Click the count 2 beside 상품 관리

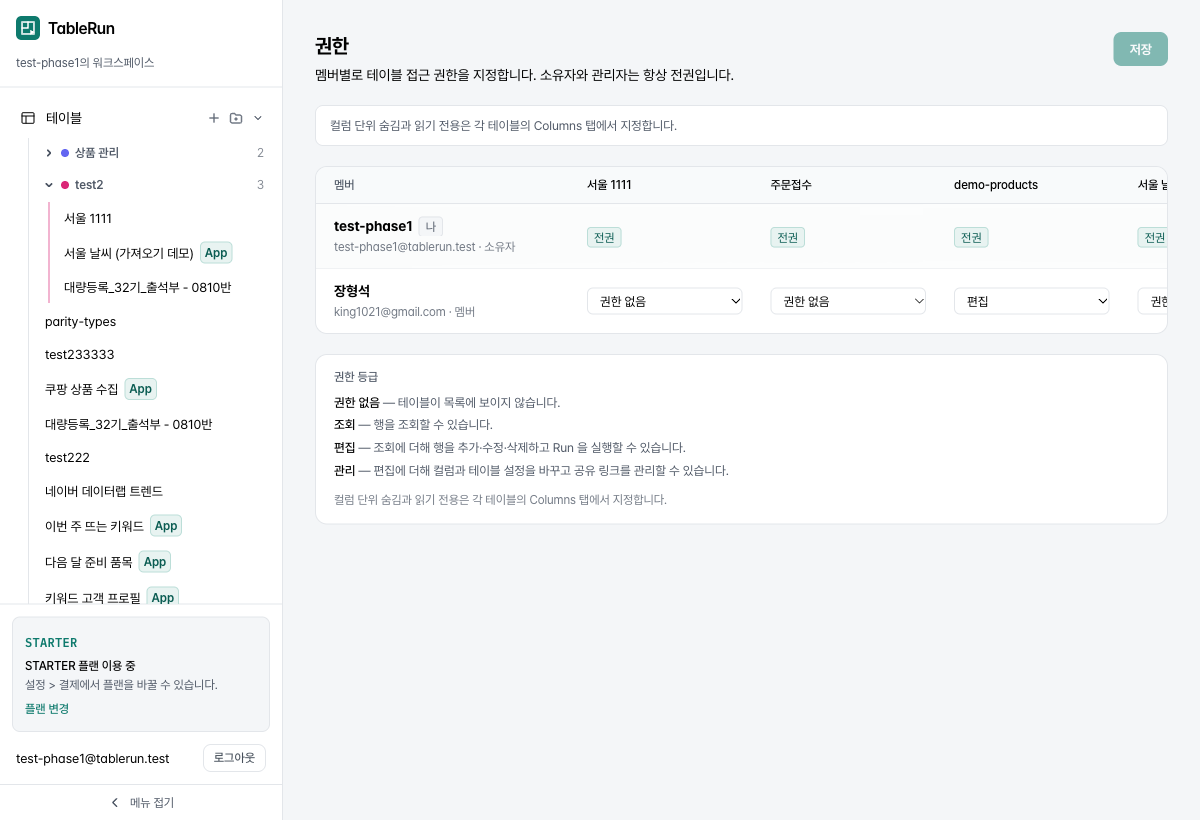[260, 153]
